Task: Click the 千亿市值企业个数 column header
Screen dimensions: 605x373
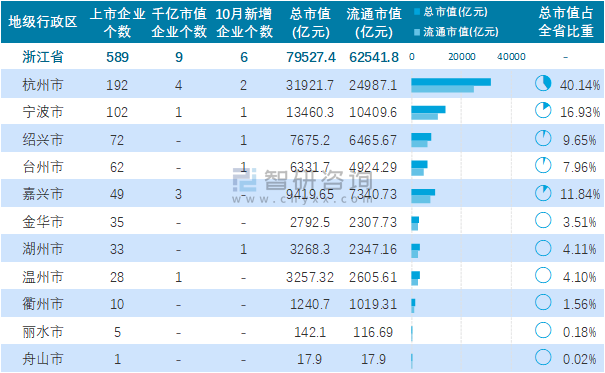Action: click(x=179, y=22)
